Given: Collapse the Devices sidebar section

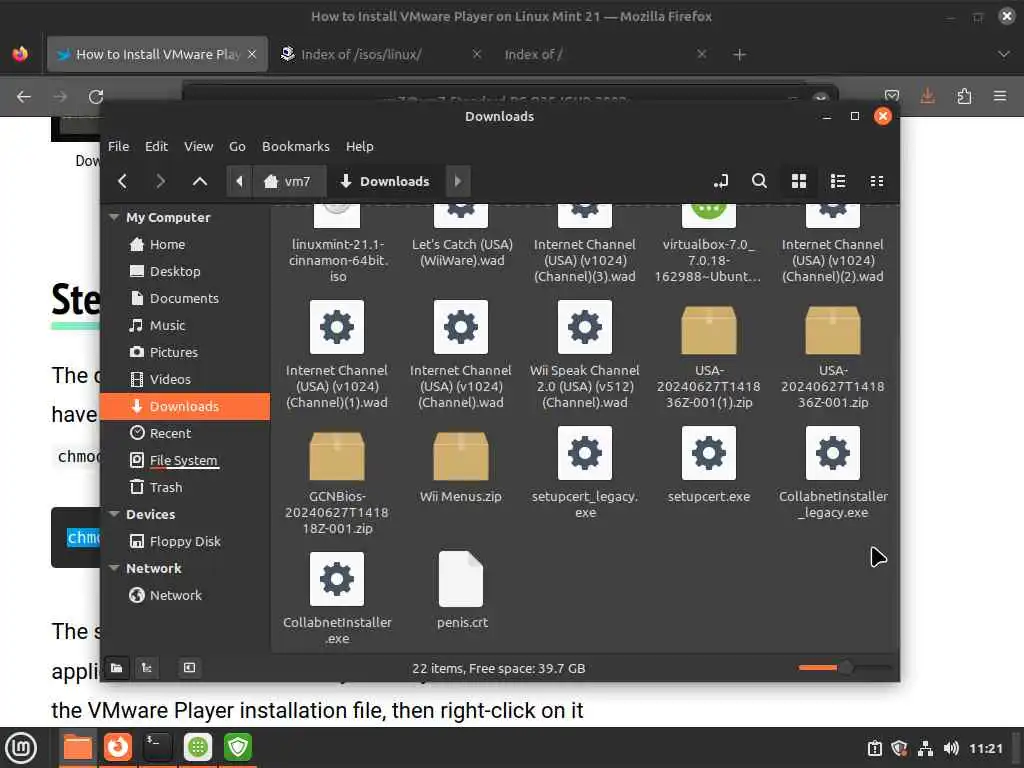Looking at the screenshot, I should tap(114, 514).
